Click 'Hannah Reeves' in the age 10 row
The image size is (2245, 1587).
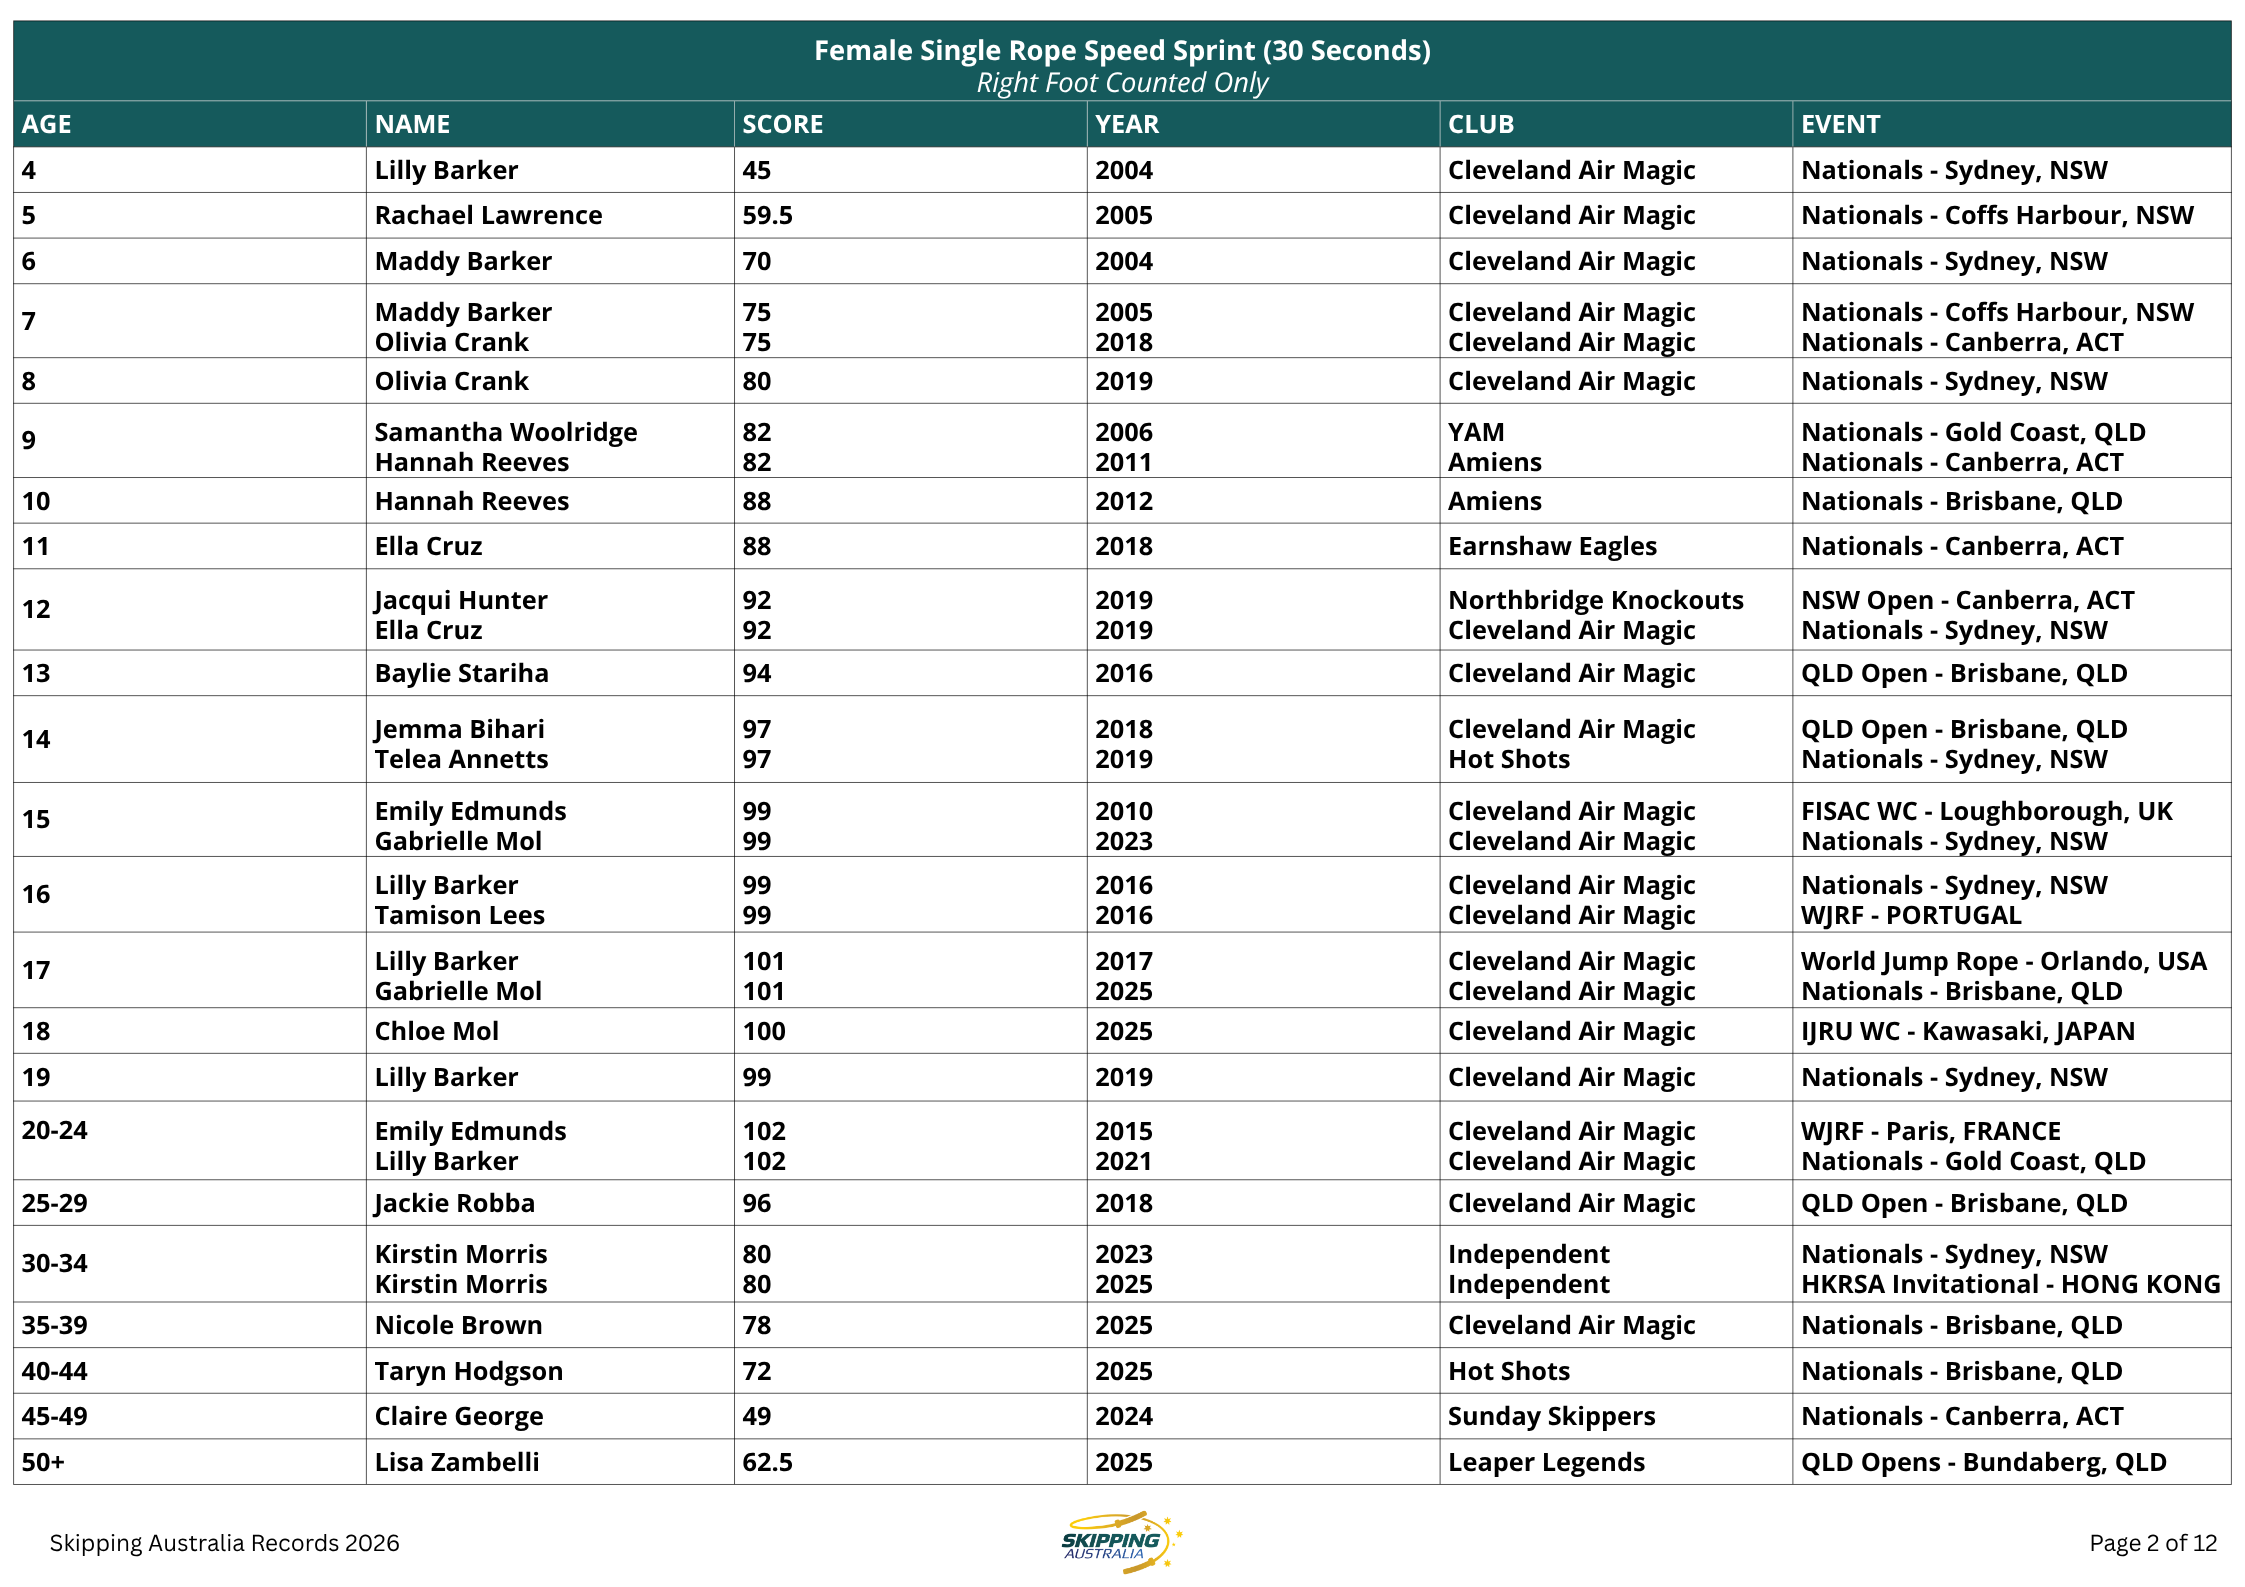point(471,501)
